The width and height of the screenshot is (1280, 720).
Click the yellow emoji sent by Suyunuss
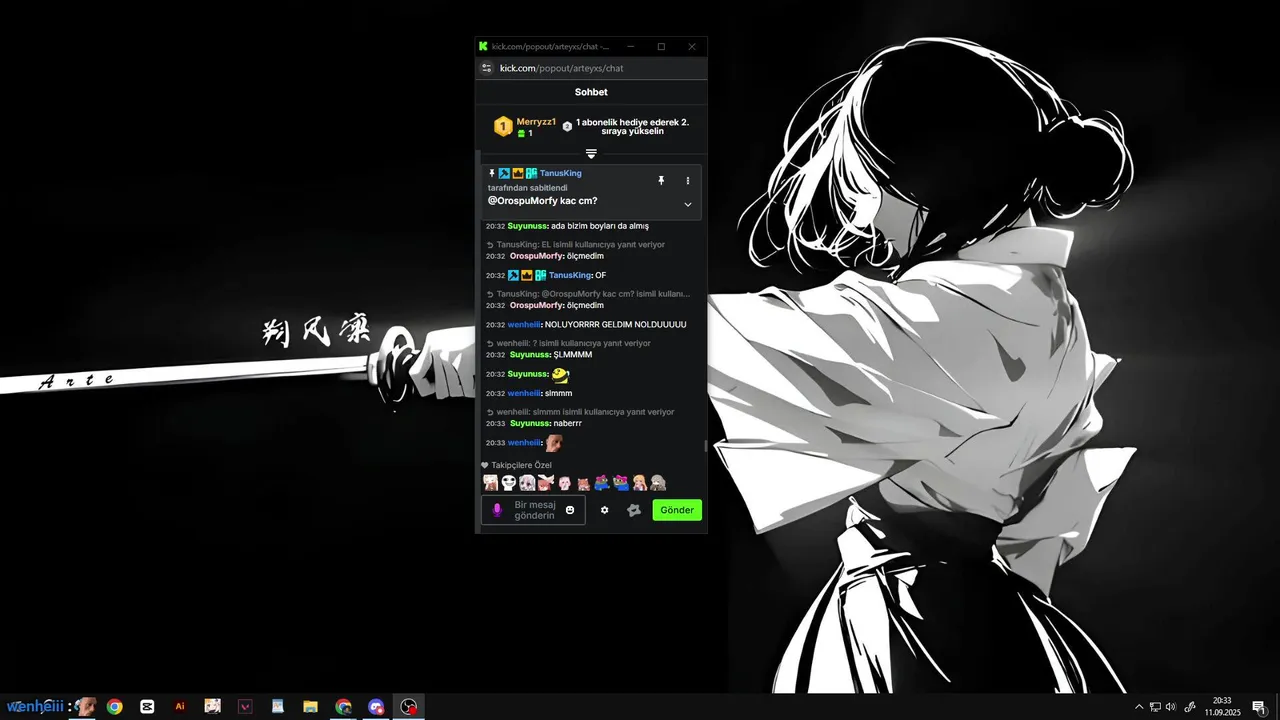coord(561,374)
